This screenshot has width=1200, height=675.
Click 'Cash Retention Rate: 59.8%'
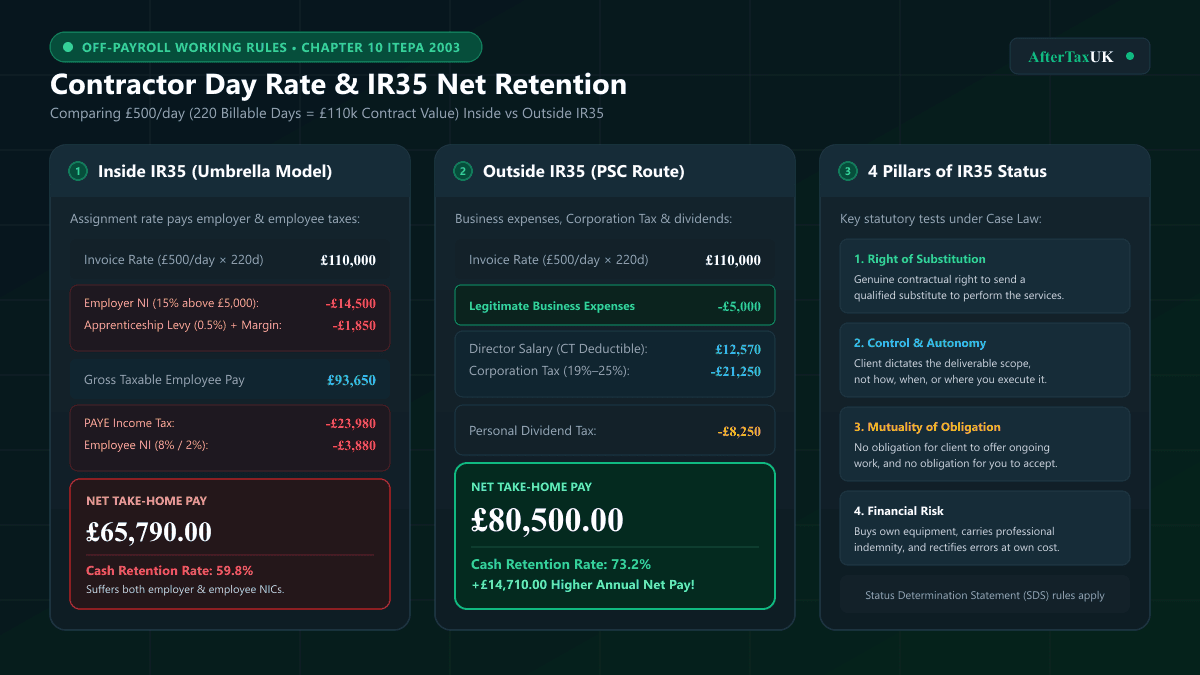pos(169,570)
